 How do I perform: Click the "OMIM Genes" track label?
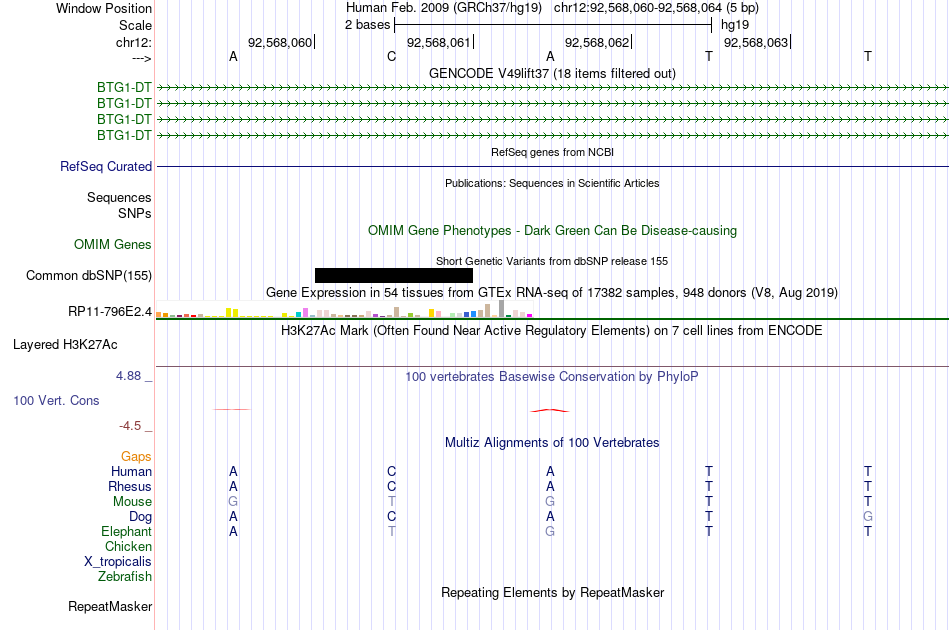[113, 244]
